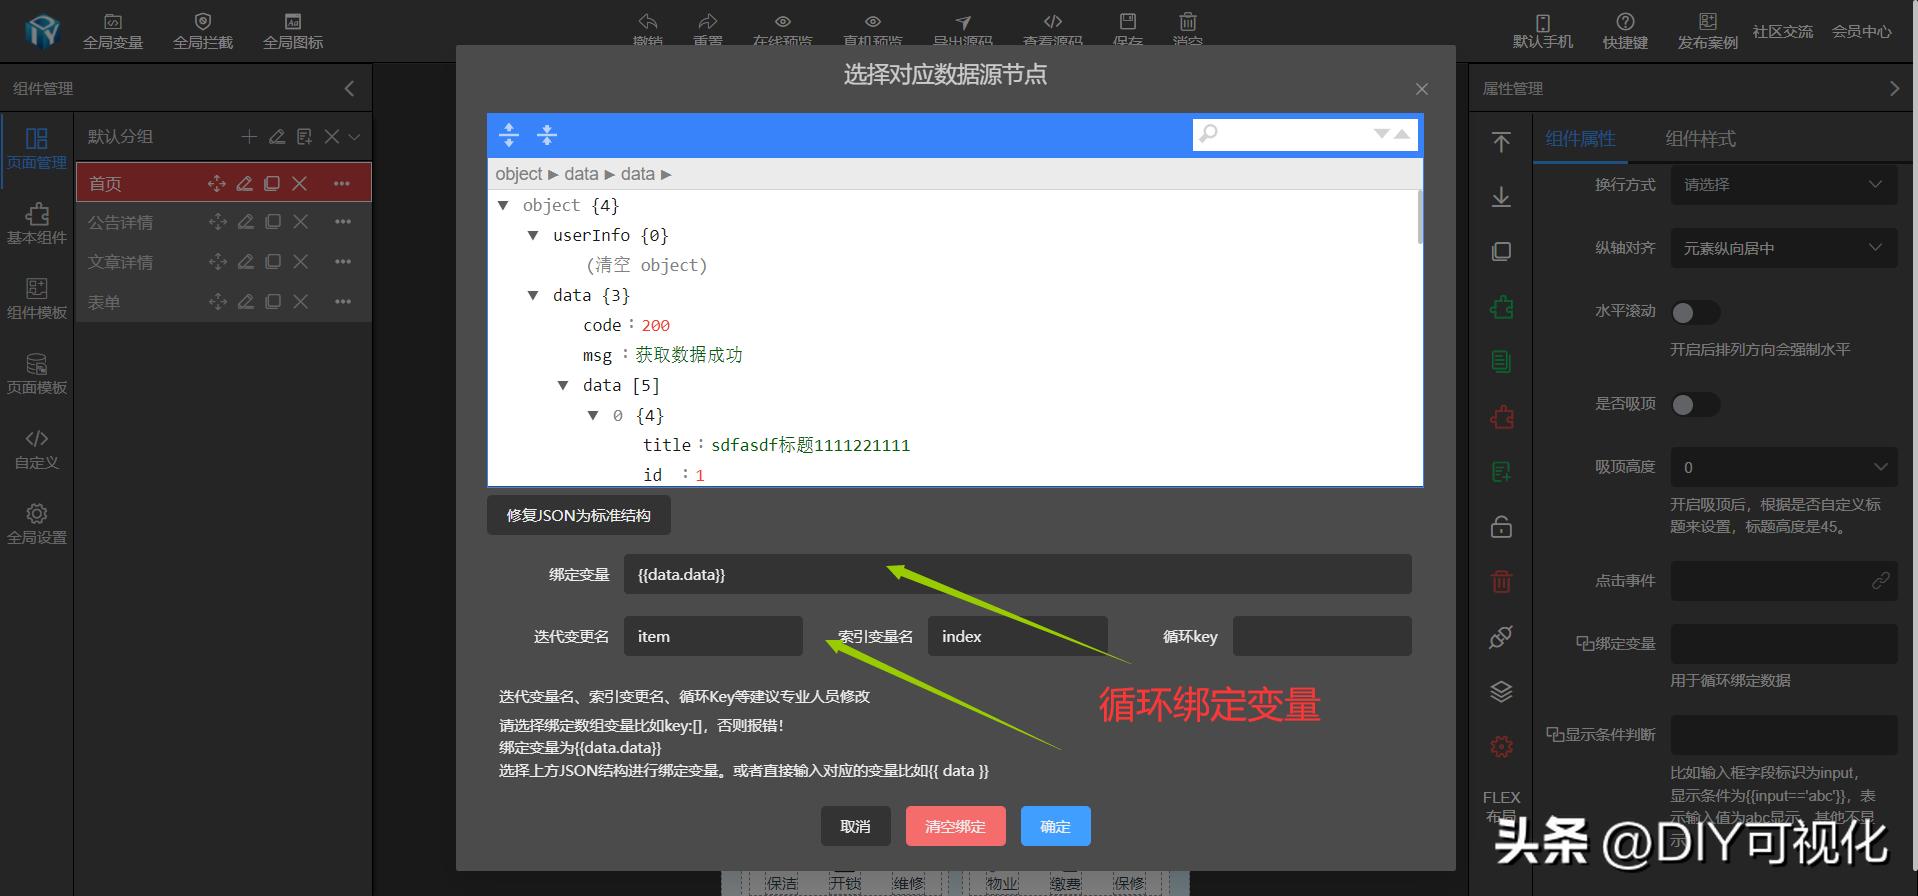Collapse the 组件管理 panel
1918x896 pixels.
349,88
